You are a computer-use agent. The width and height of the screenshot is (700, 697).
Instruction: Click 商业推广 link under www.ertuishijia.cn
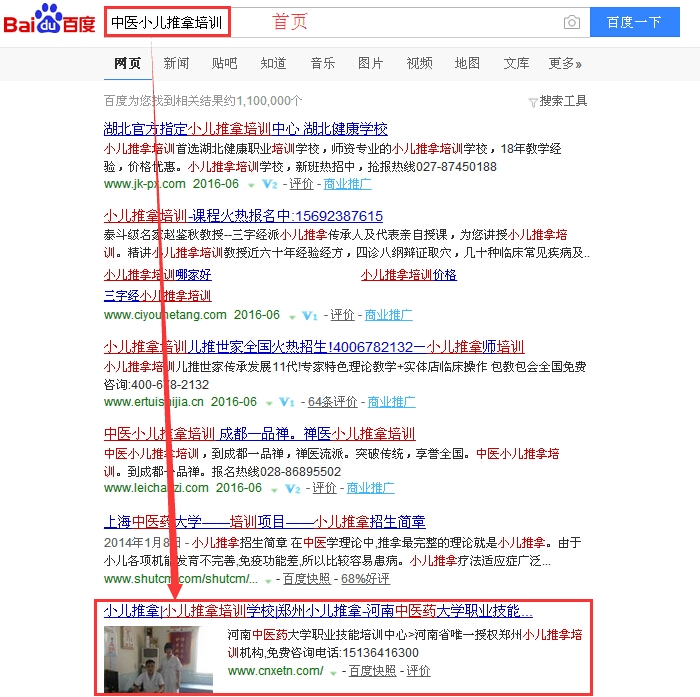[392, 402]
